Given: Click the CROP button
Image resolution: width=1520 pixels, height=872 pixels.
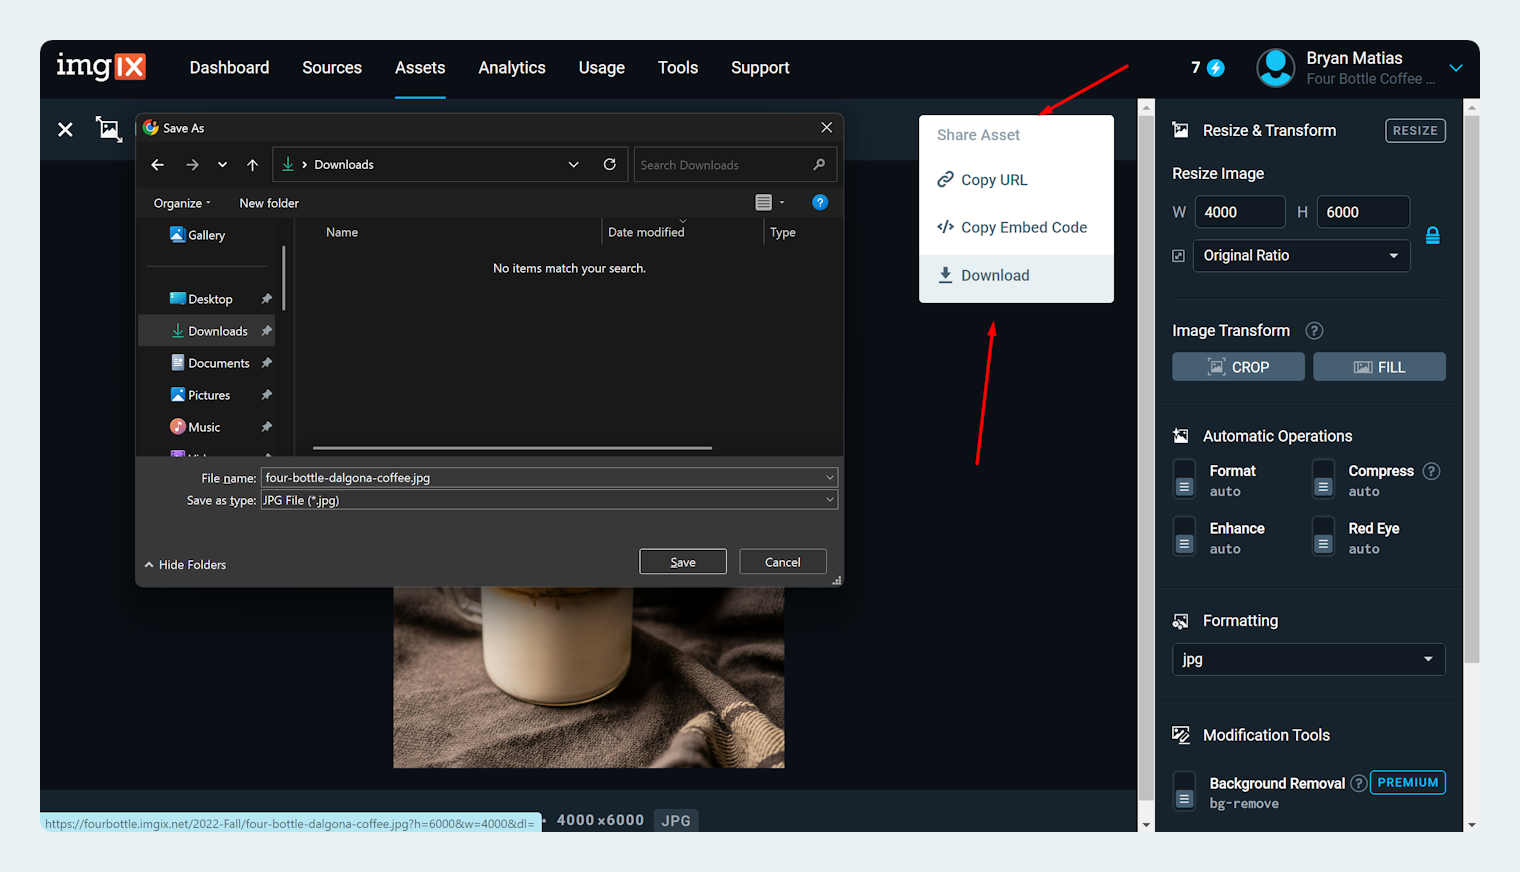Looking at the screenshot, I should pos(1238,367).
